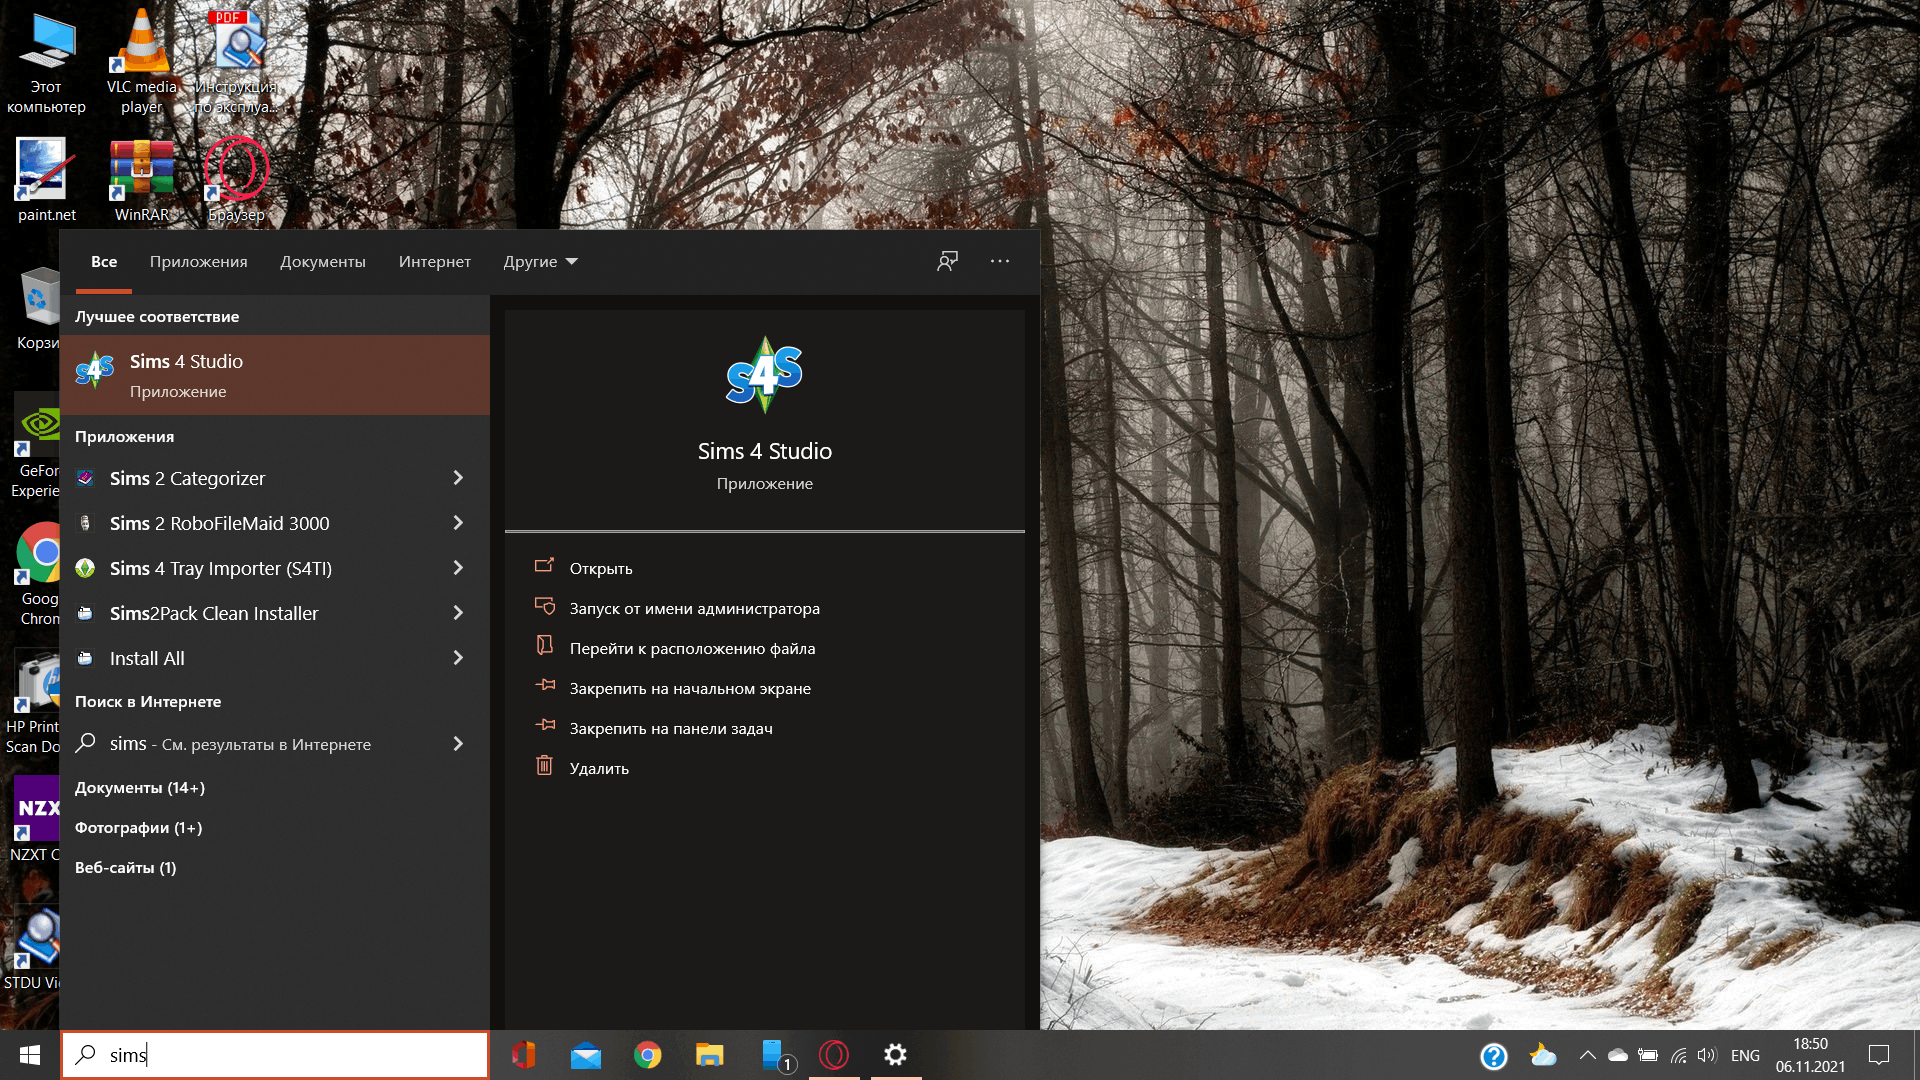Image resolution: width=1920 pixels, height=1080 pixels.
Task: Expand Sims 2 Categorizer result arrow
Action: click(x=458, y=478)
